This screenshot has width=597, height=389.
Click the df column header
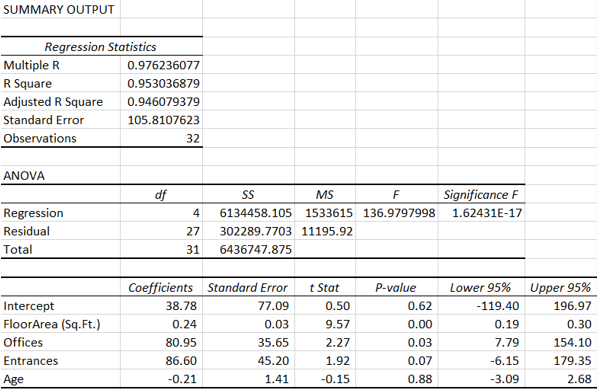point(161,194)
